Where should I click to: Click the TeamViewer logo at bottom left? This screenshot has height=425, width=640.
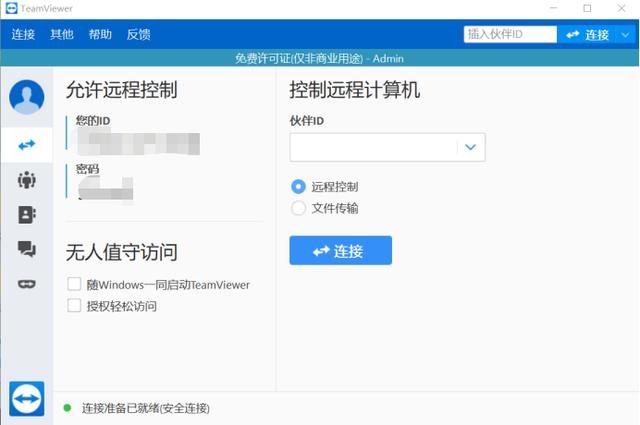(27, 398)
